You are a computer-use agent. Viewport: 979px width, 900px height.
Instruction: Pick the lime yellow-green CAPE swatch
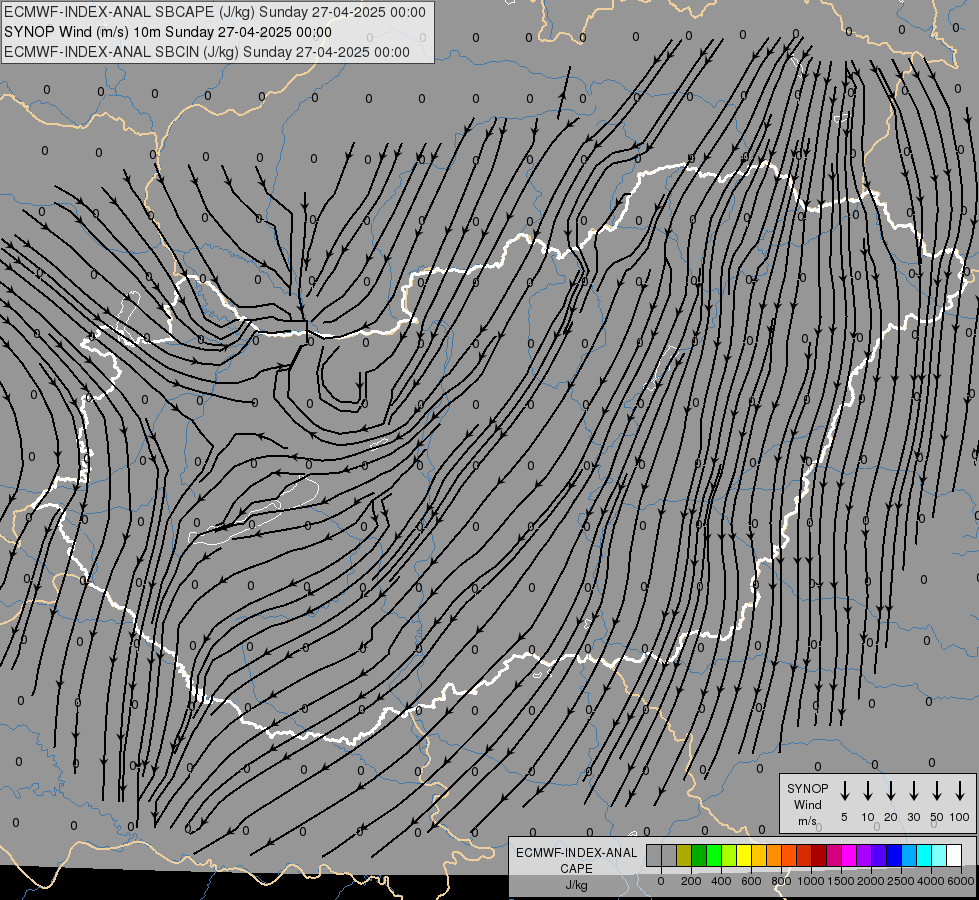pos(729,855)
